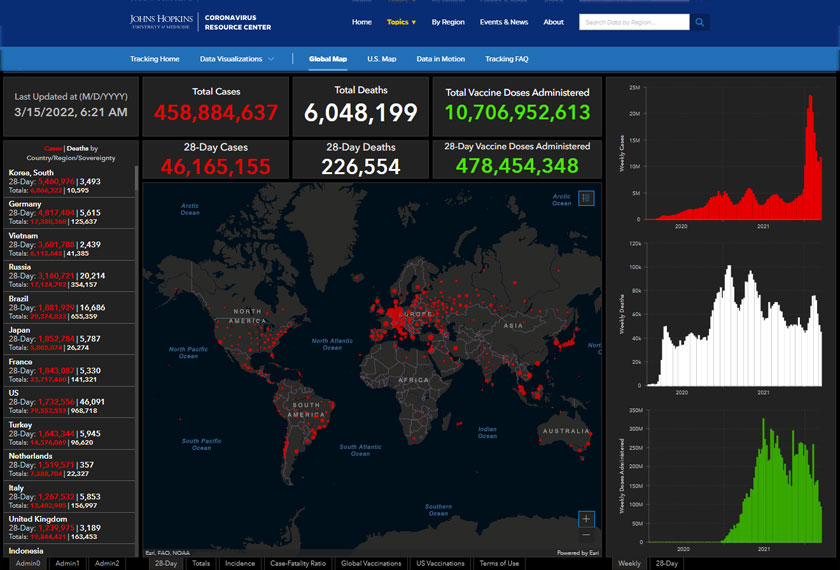Open the Topics dropdown menu
Viewport: 840px width, 570px height.
coord(401,22)
